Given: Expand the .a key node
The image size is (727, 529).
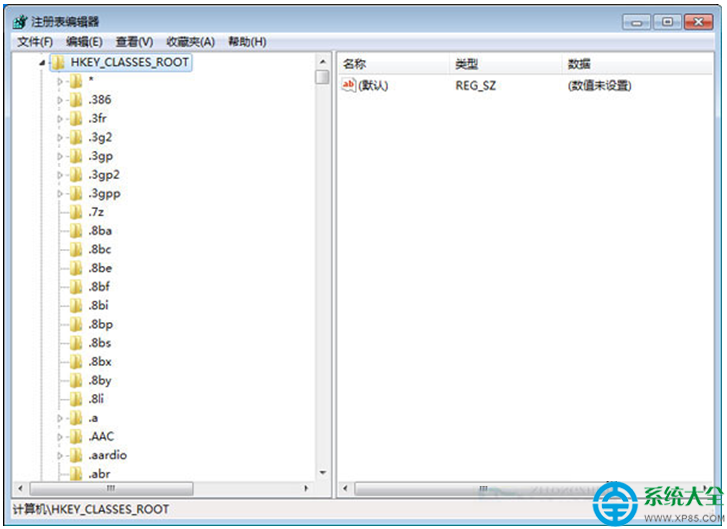Looking at the screenshot, I should pyautogui.click(x=60, y=418).
